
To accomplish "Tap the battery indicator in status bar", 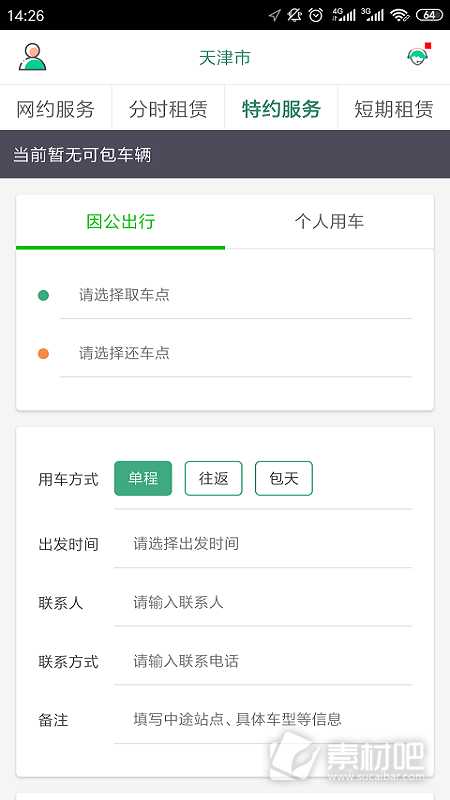I will point(429,15).
